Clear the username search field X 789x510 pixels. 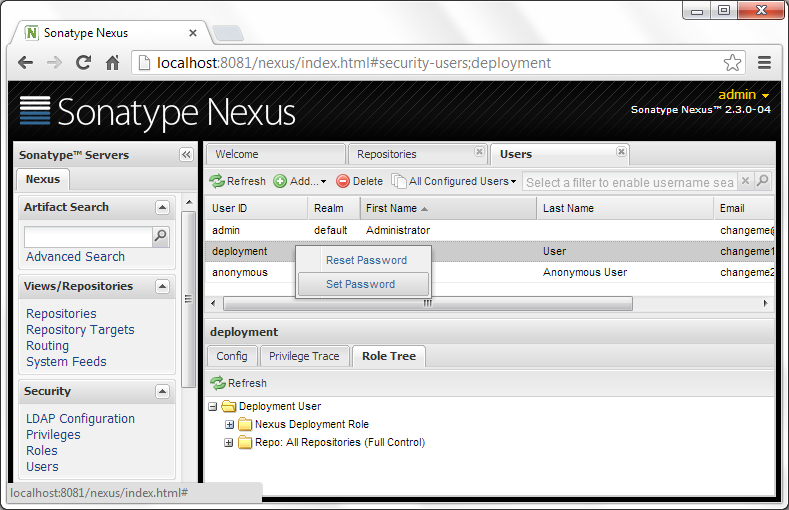click(746, 181)
